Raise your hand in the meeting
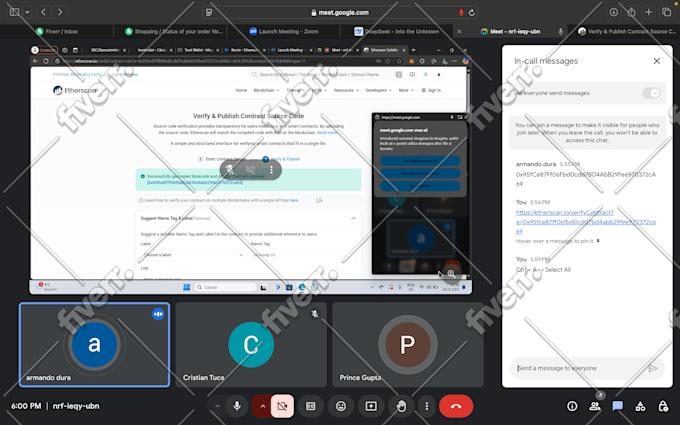This screenshot has width=680, height=425. (x=401, y=406)
